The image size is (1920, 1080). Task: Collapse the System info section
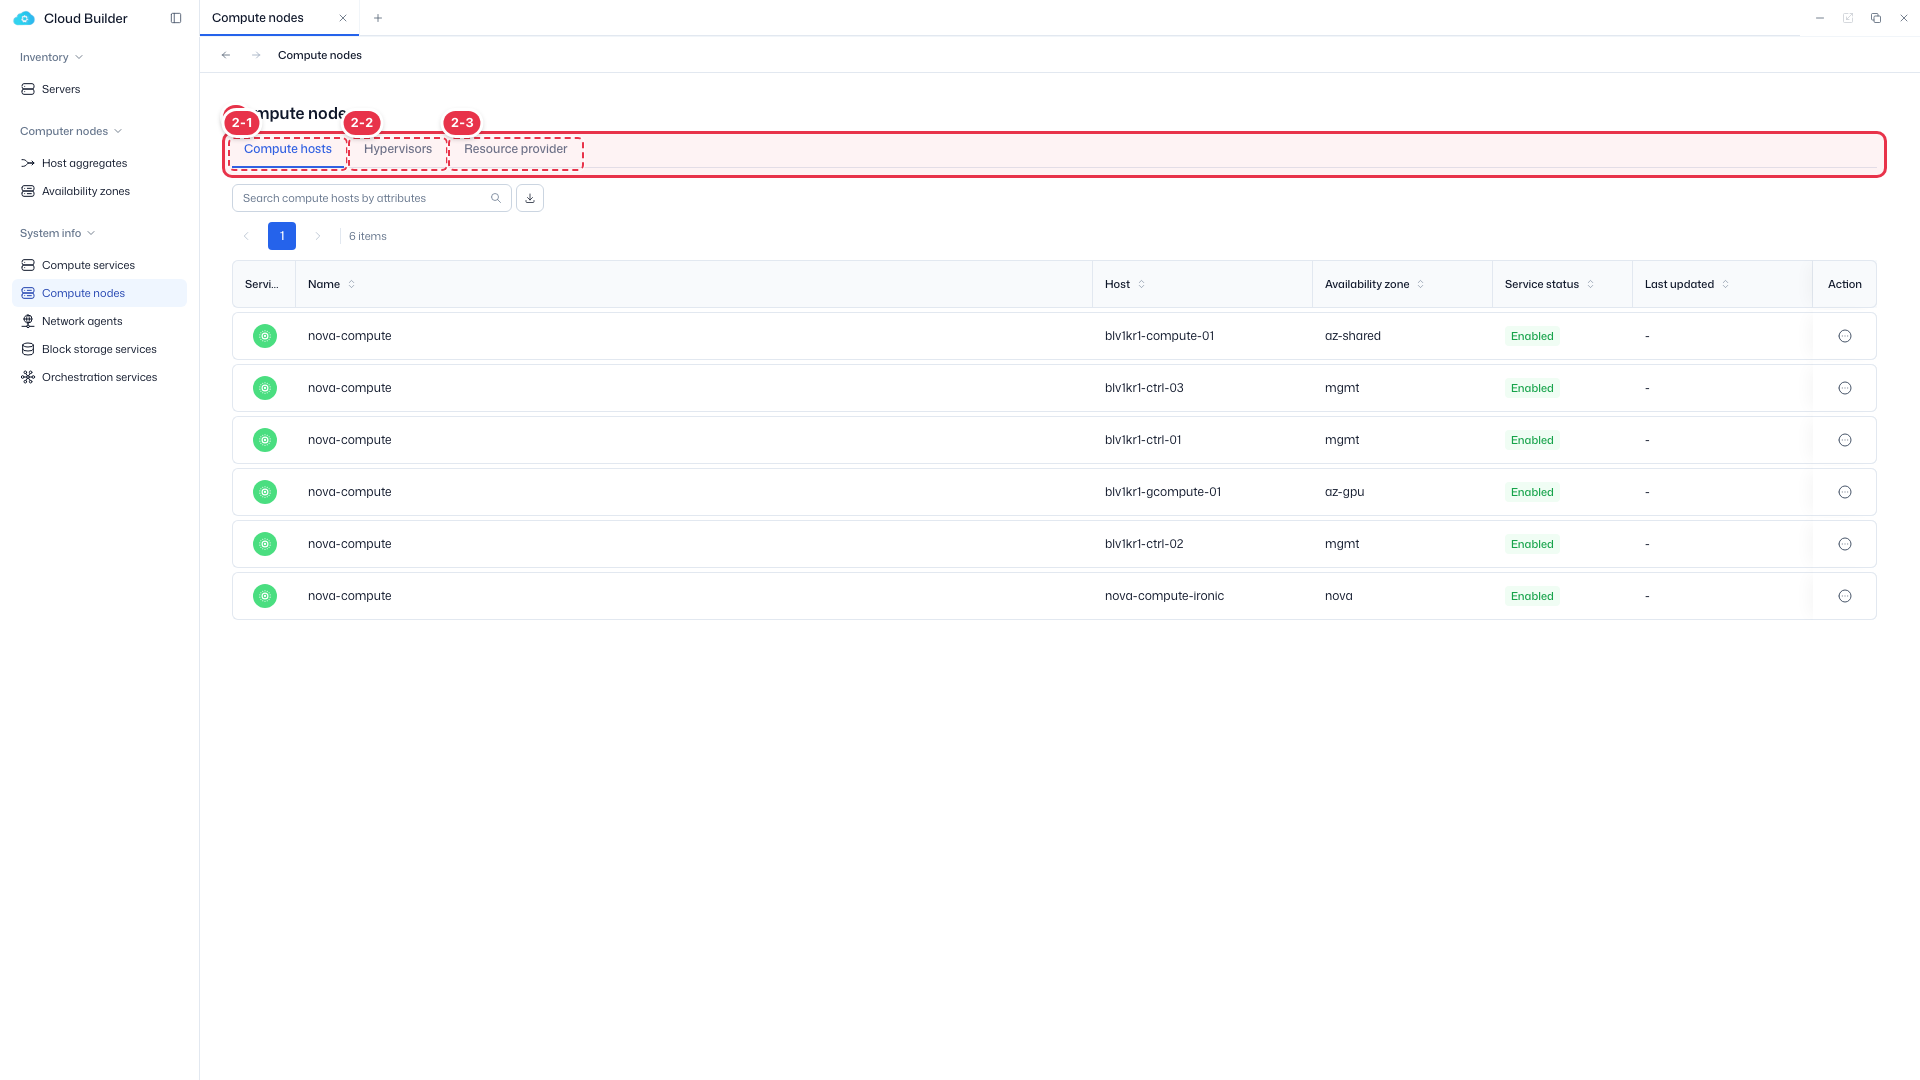(x=91, y=233)
